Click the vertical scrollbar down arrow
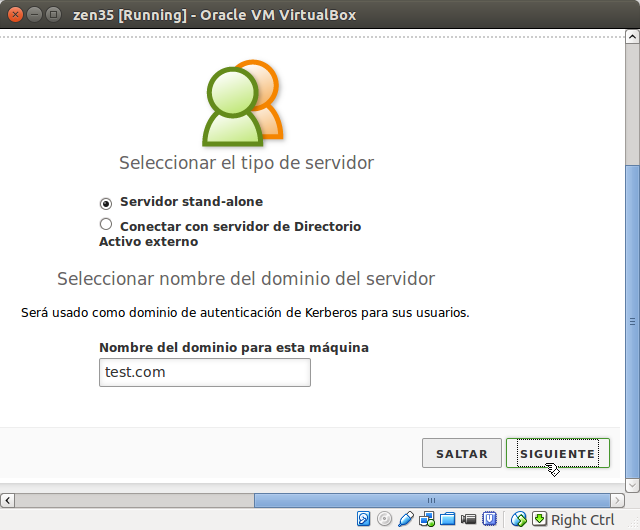The width and height of the screenshot is (640, 530). [x=632, y=485]
